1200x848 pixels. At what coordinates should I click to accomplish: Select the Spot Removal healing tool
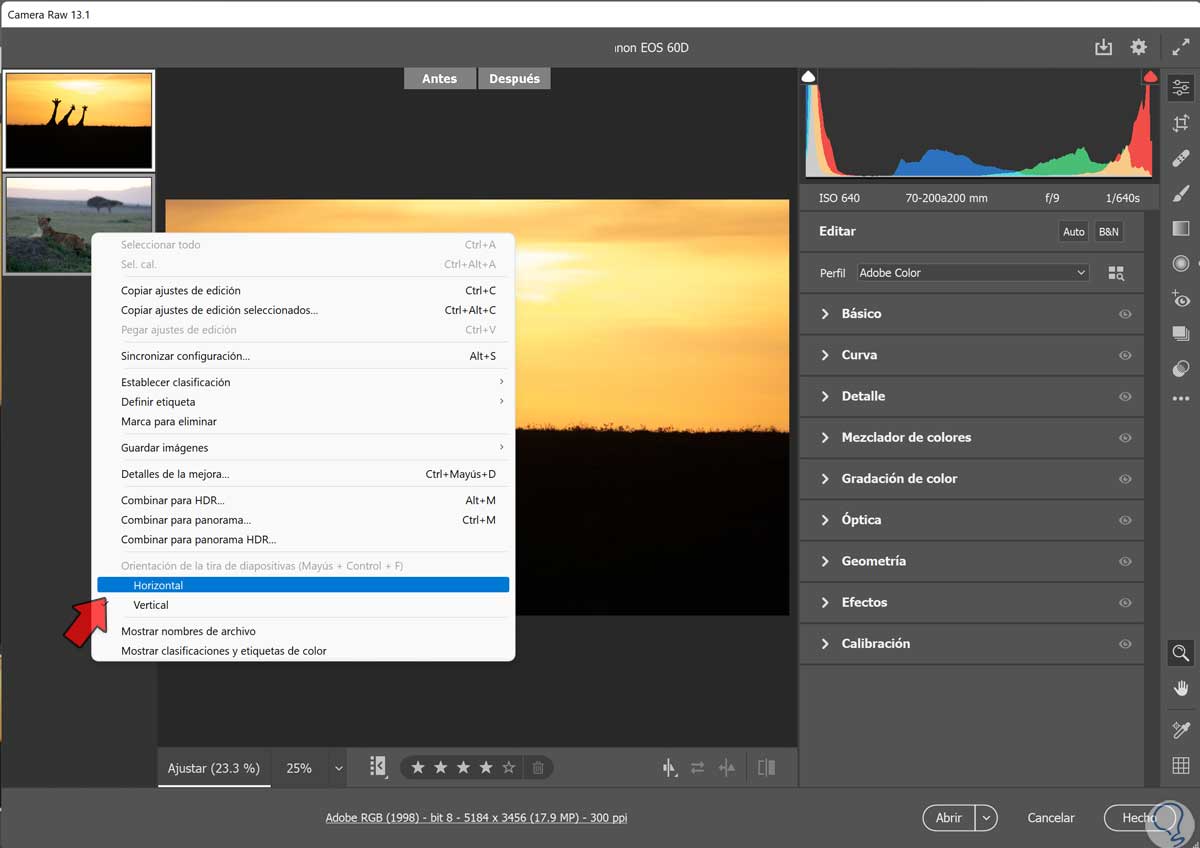[1180, 158]
